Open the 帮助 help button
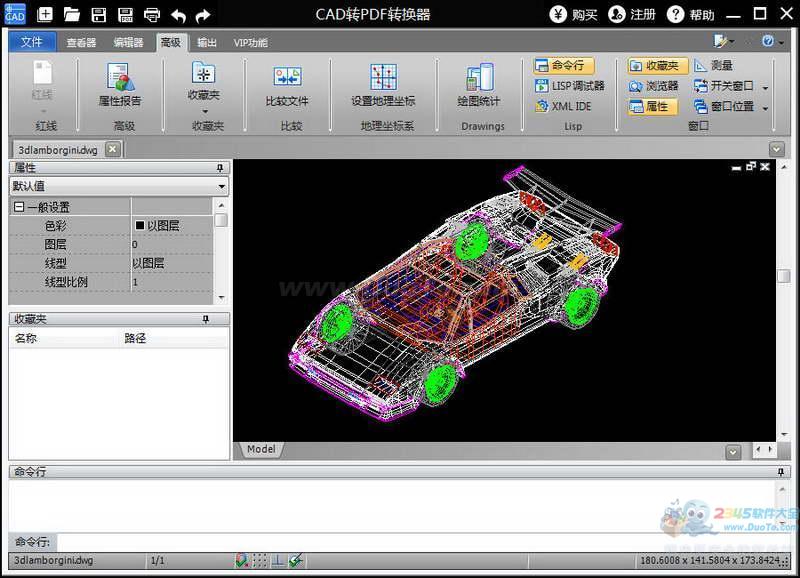The image size is (800, 578). pyautogui.click(x=691, y=14)
